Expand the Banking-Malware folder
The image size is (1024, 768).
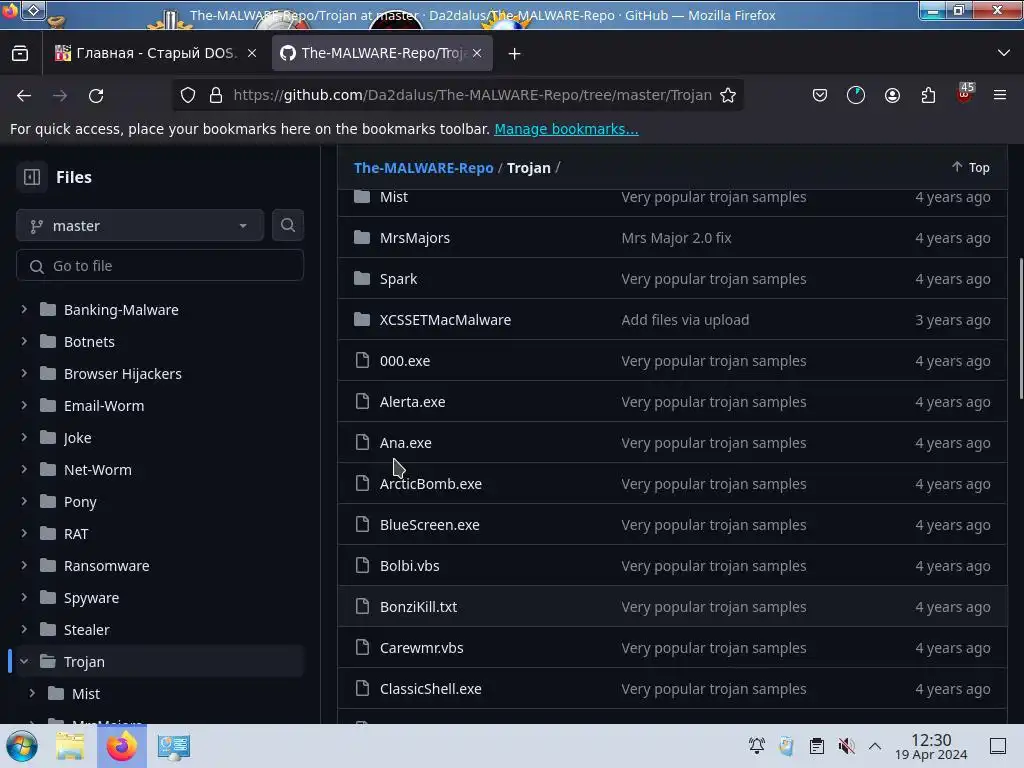[24, 309]
